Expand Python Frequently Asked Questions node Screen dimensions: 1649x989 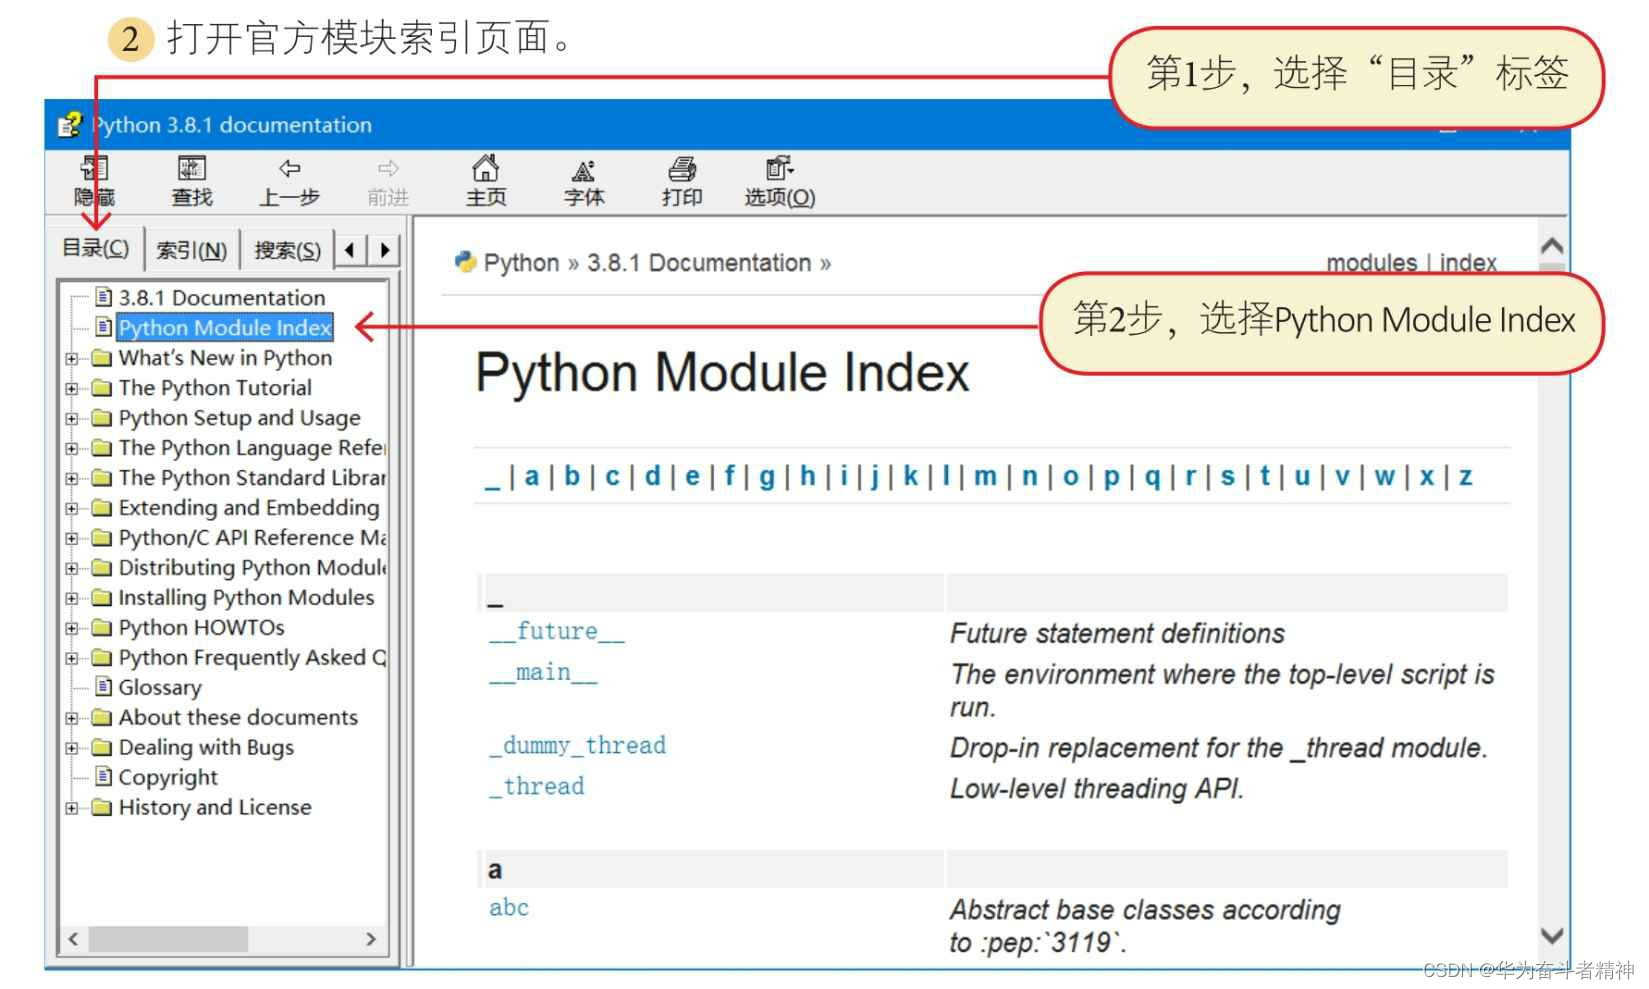tap(72, 658)
